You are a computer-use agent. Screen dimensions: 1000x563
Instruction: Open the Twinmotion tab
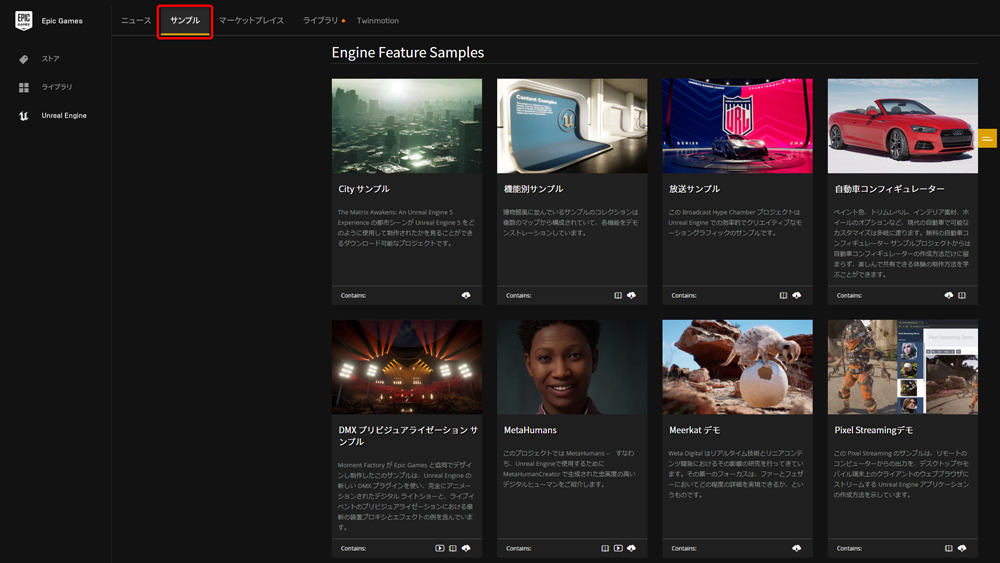(x=378, y=20)
